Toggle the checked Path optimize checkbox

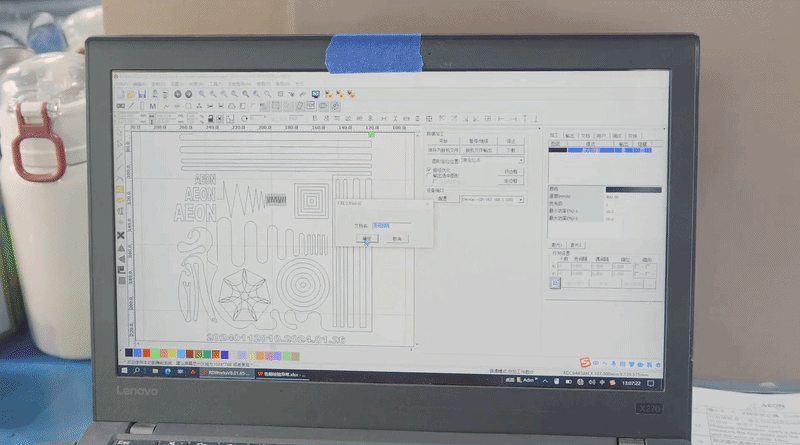429,169
